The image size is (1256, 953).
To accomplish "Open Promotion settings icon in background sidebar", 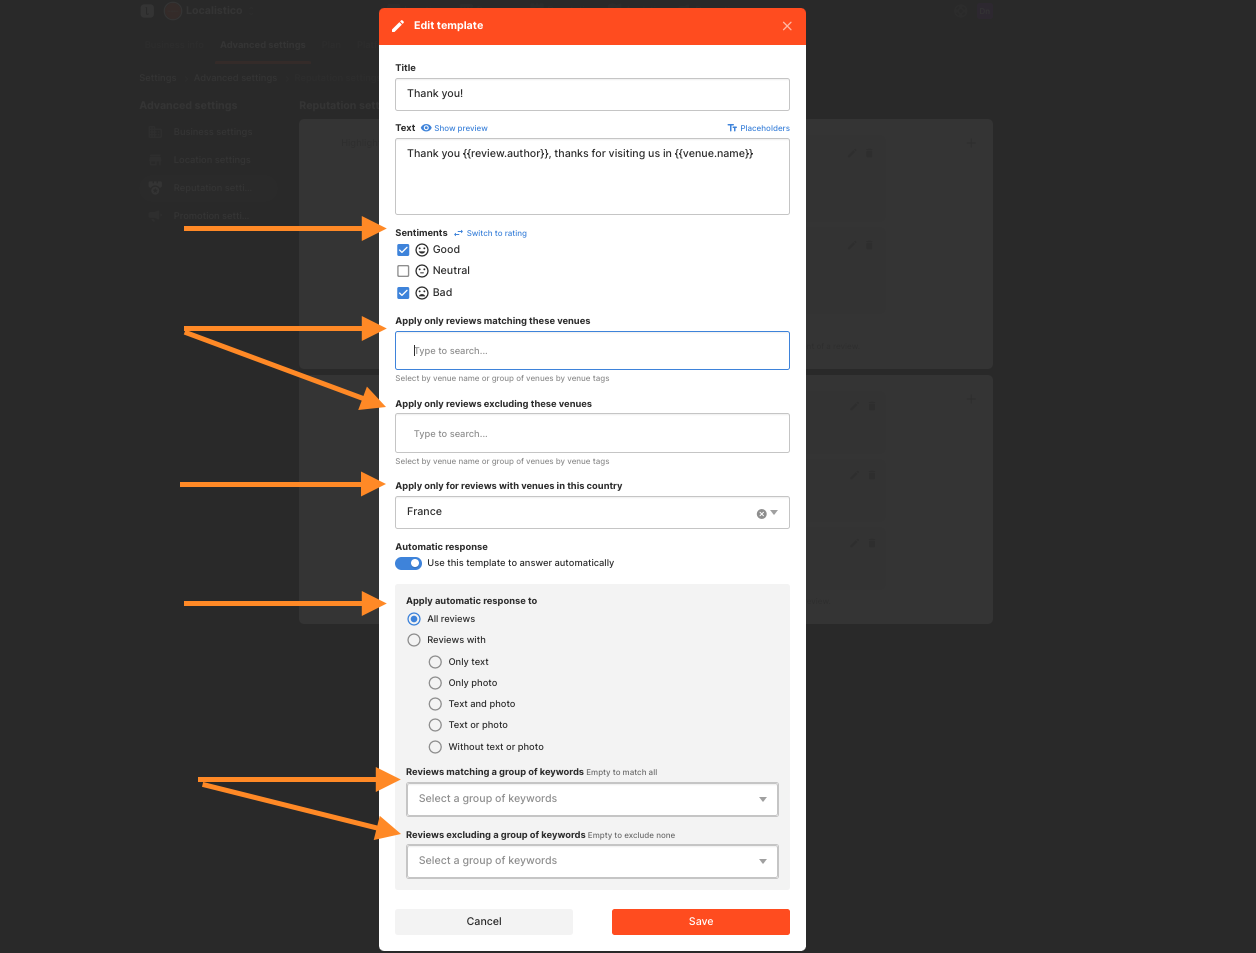I will pyautogui.click(x=154, y=216).
